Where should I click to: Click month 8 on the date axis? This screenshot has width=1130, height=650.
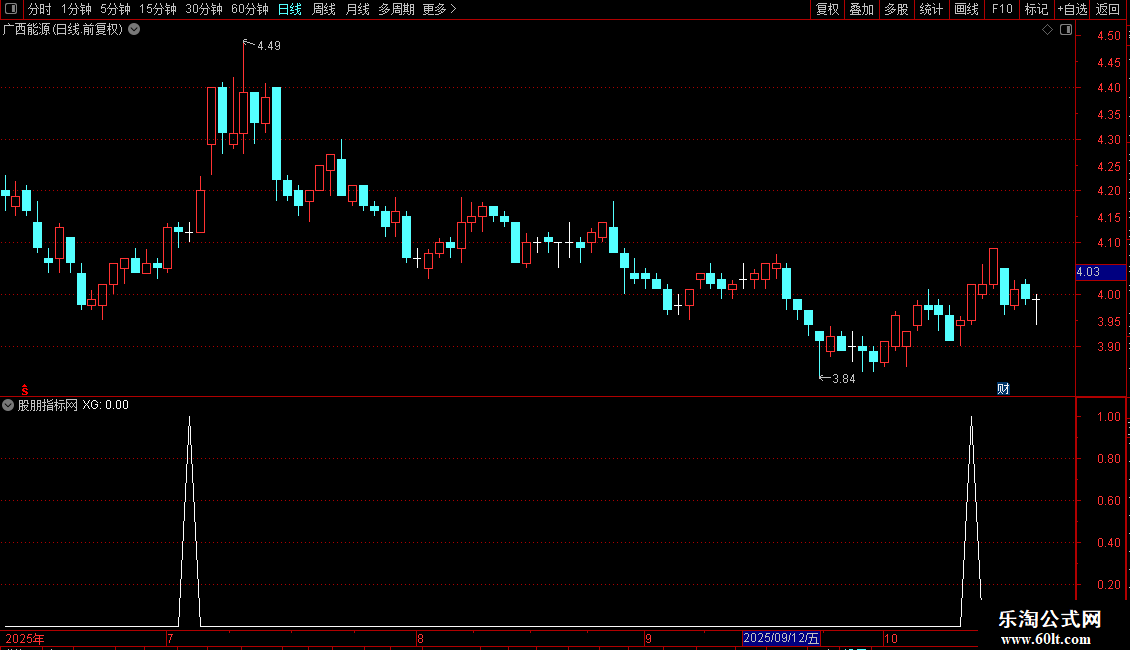pyautogui.click(x=420, y=638)
